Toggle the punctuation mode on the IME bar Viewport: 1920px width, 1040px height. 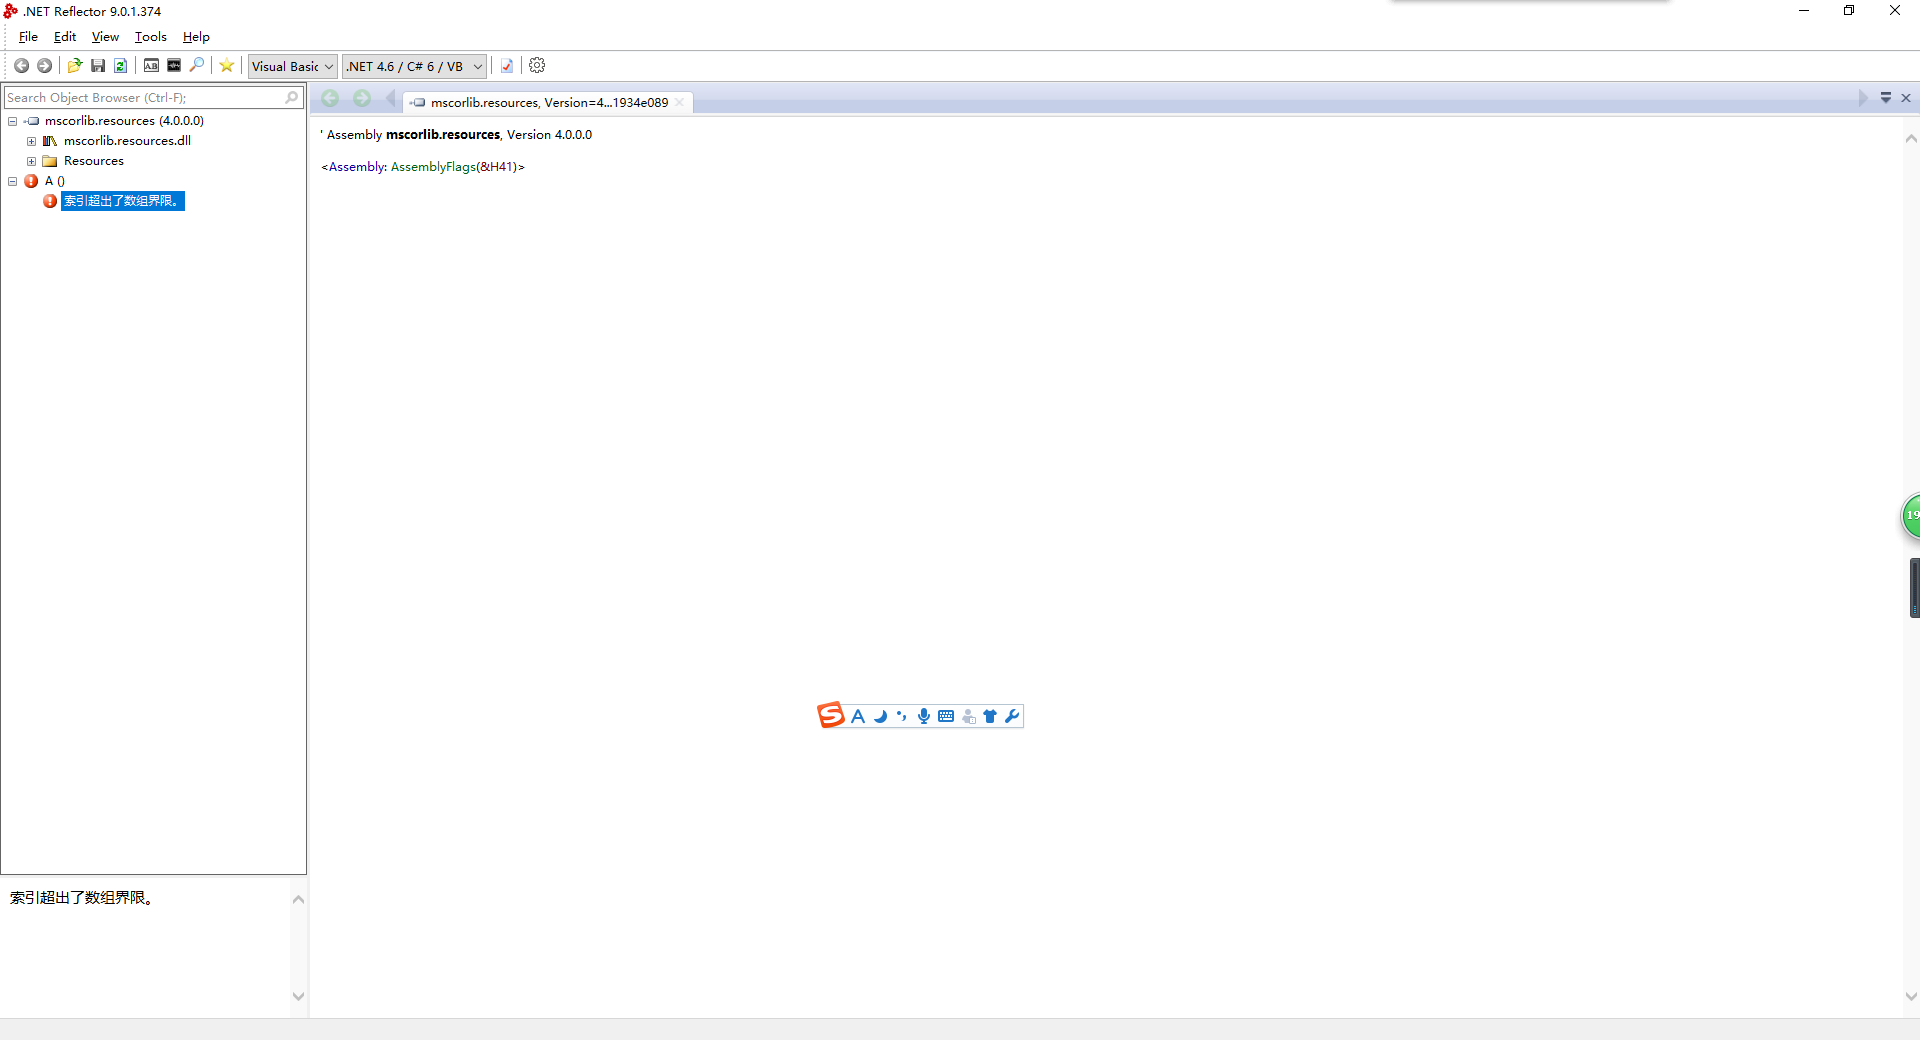coord(902,716)
